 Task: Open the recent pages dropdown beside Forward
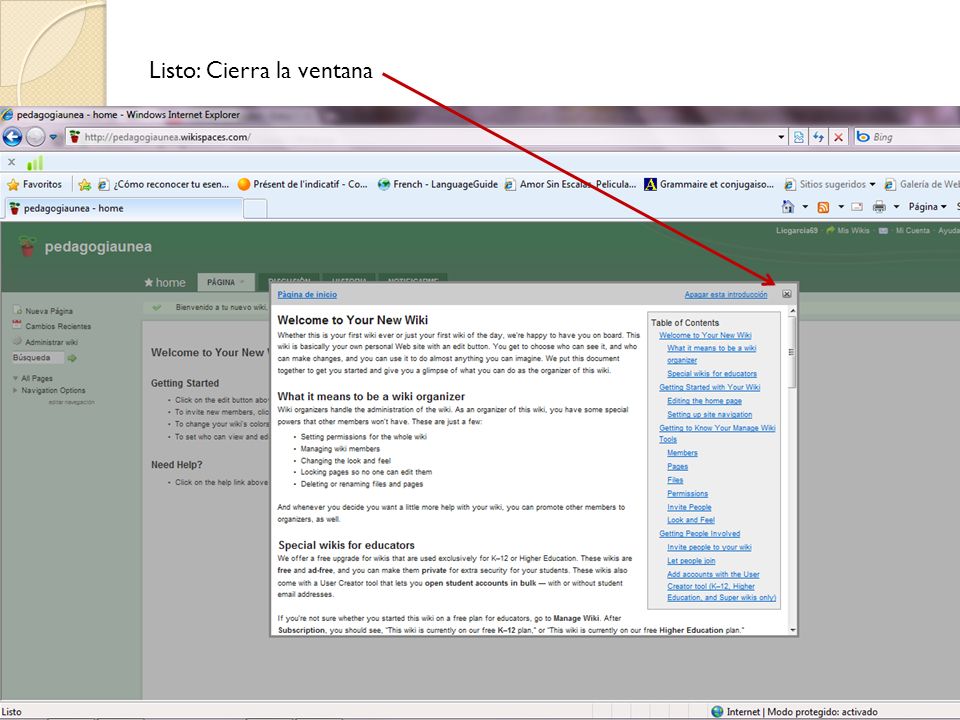(x=53, y=137)
